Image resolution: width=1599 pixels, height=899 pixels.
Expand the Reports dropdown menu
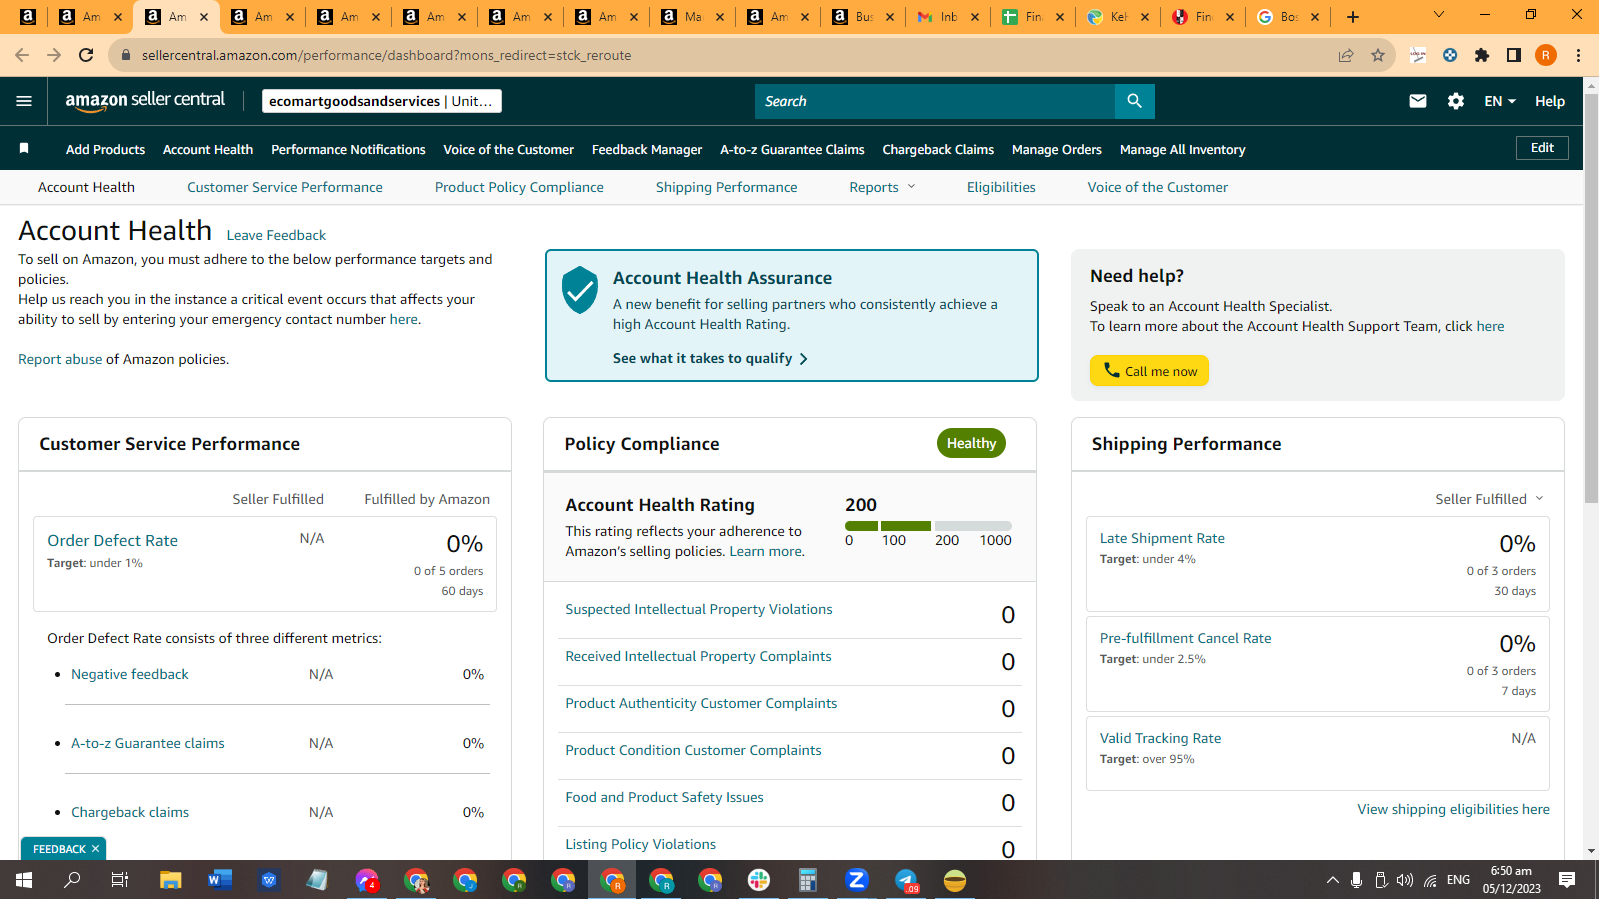882,187
